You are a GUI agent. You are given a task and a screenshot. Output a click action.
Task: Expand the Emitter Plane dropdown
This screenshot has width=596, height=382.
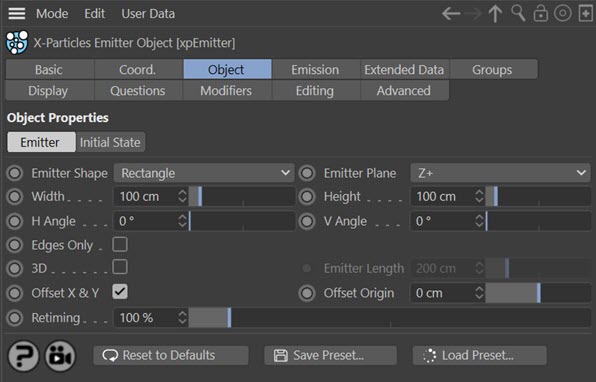tap(500, 173)
